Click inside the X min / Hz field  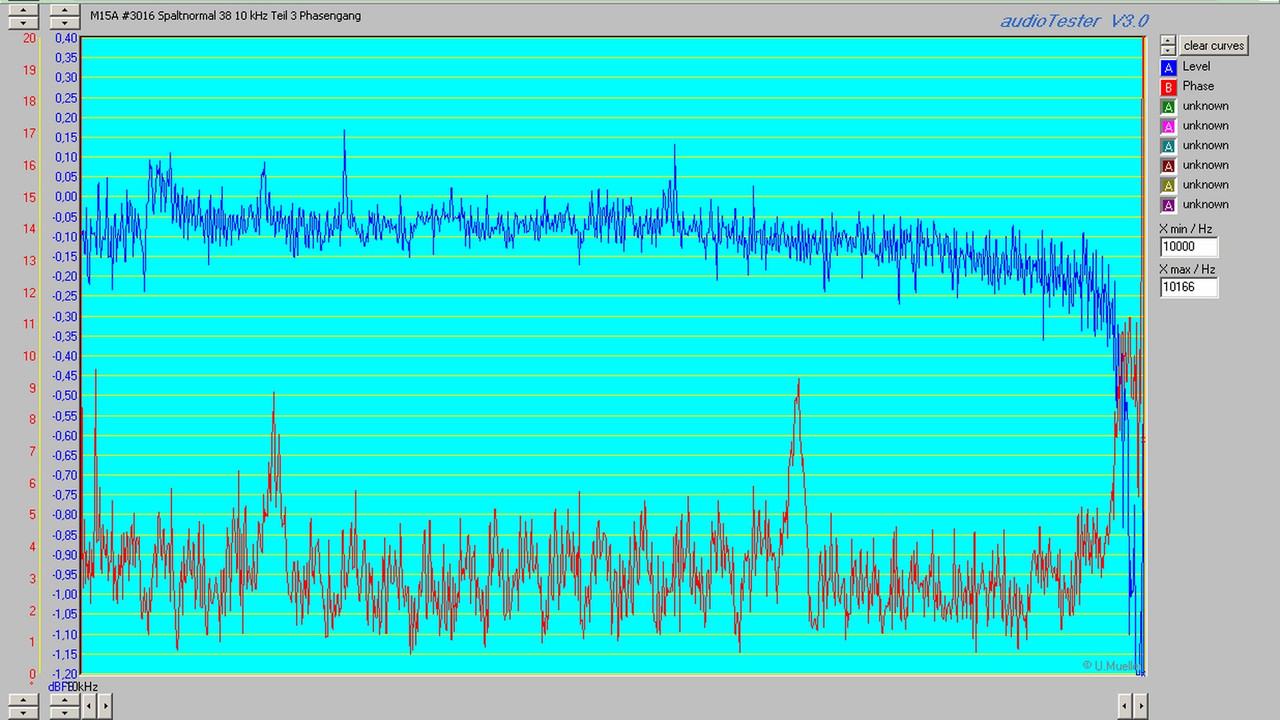(x=1187, y=246)
